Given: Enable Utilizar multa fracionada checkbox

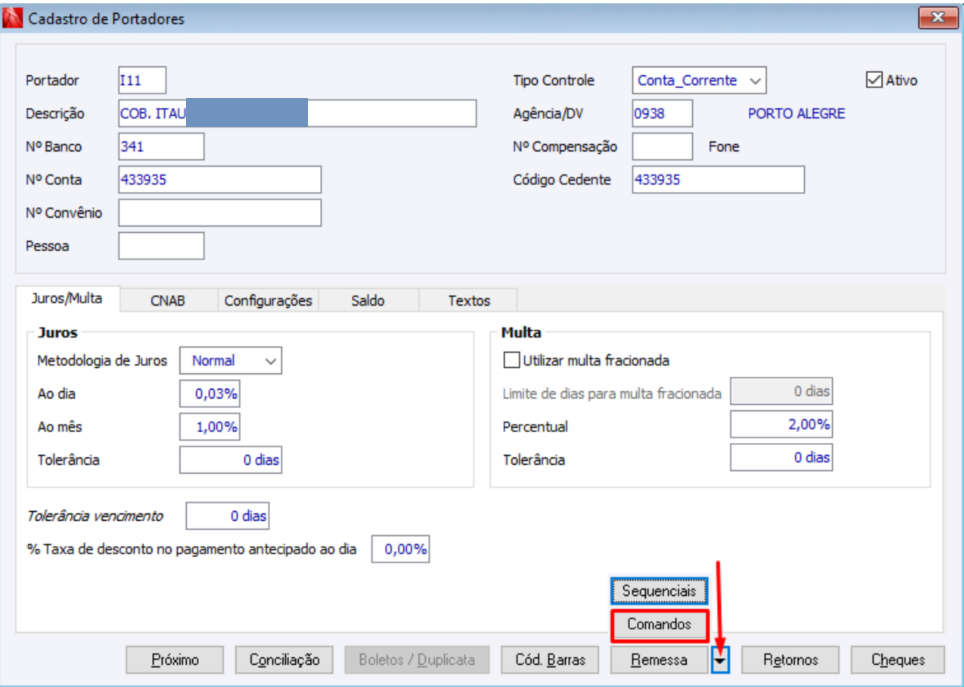Looking at the screenshot, I should (512, 360).
